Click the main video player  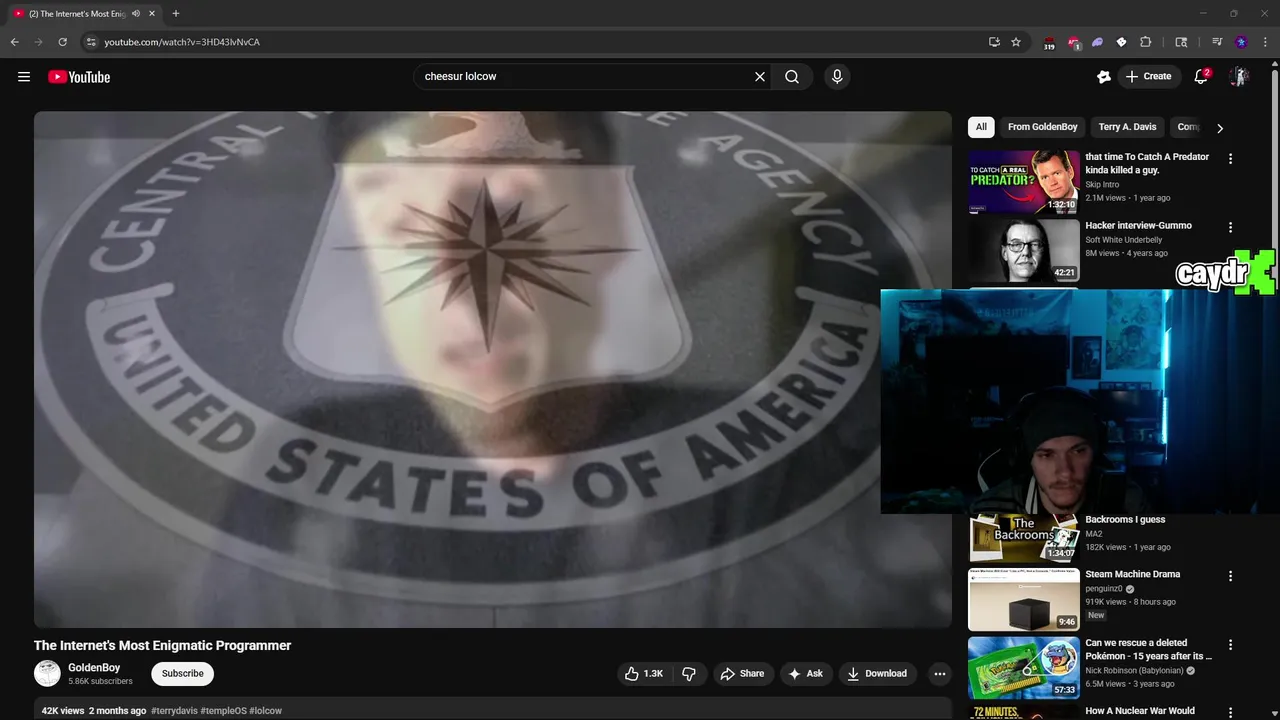pyautogui.click(x=493, y=369)
